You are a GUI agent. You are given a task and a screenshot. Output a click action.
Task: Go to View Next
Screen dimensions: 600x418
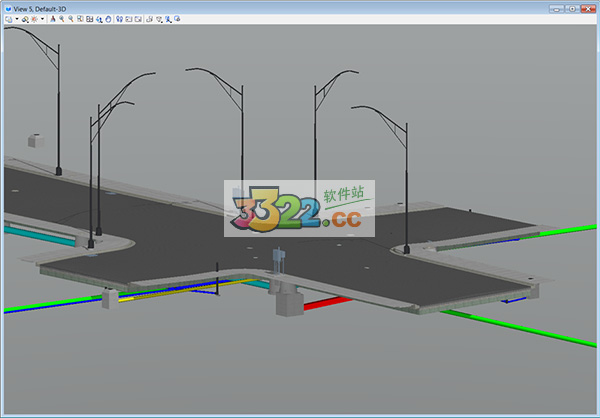pos(138,19)
